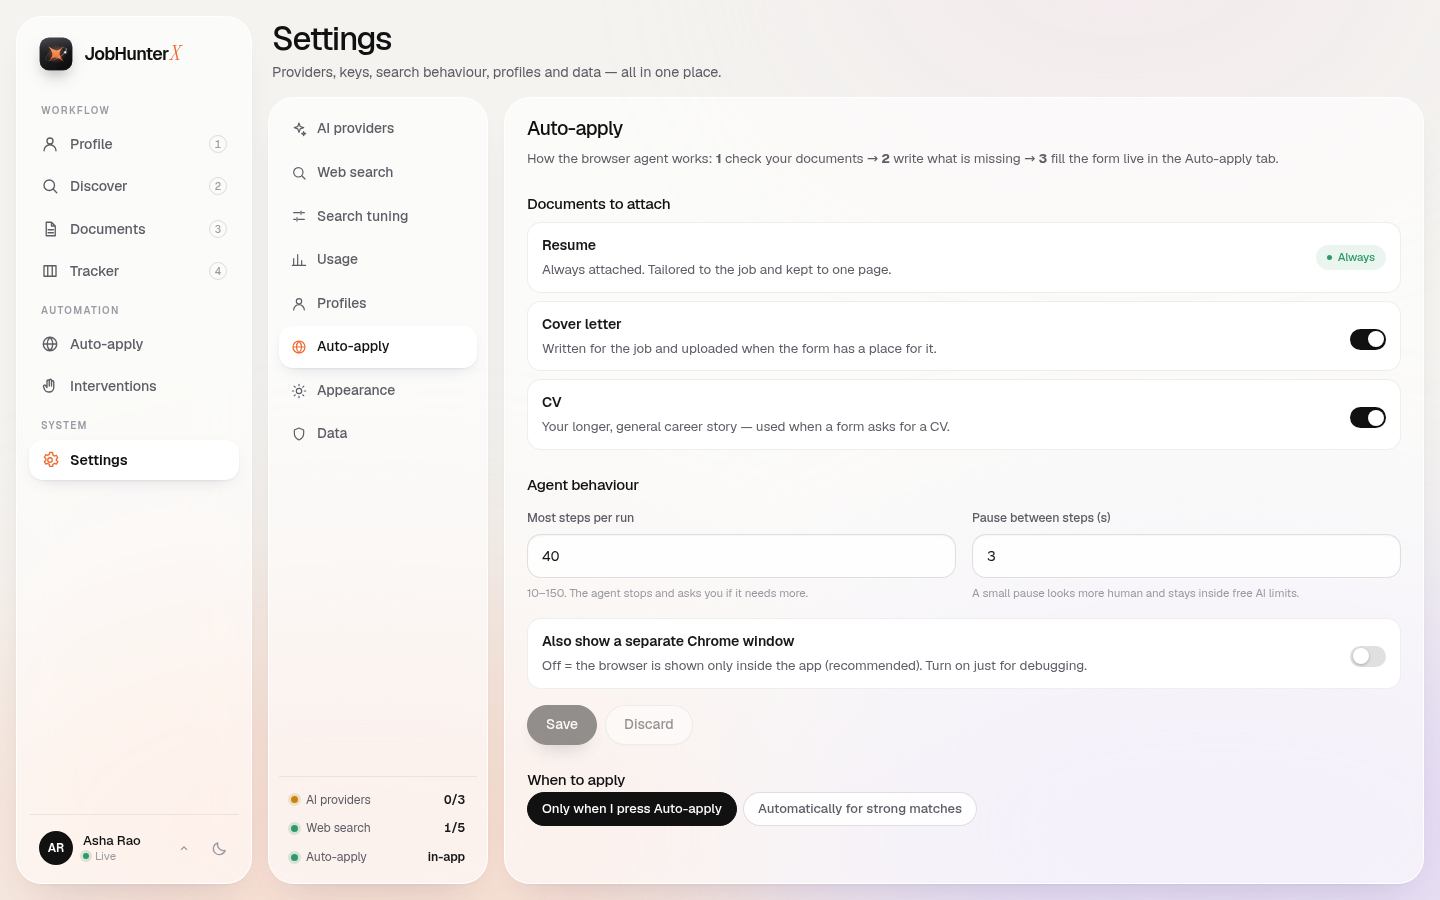1440x900 pixels.
Task: Discard the auto-apply changes
Action: coord(649,725)
